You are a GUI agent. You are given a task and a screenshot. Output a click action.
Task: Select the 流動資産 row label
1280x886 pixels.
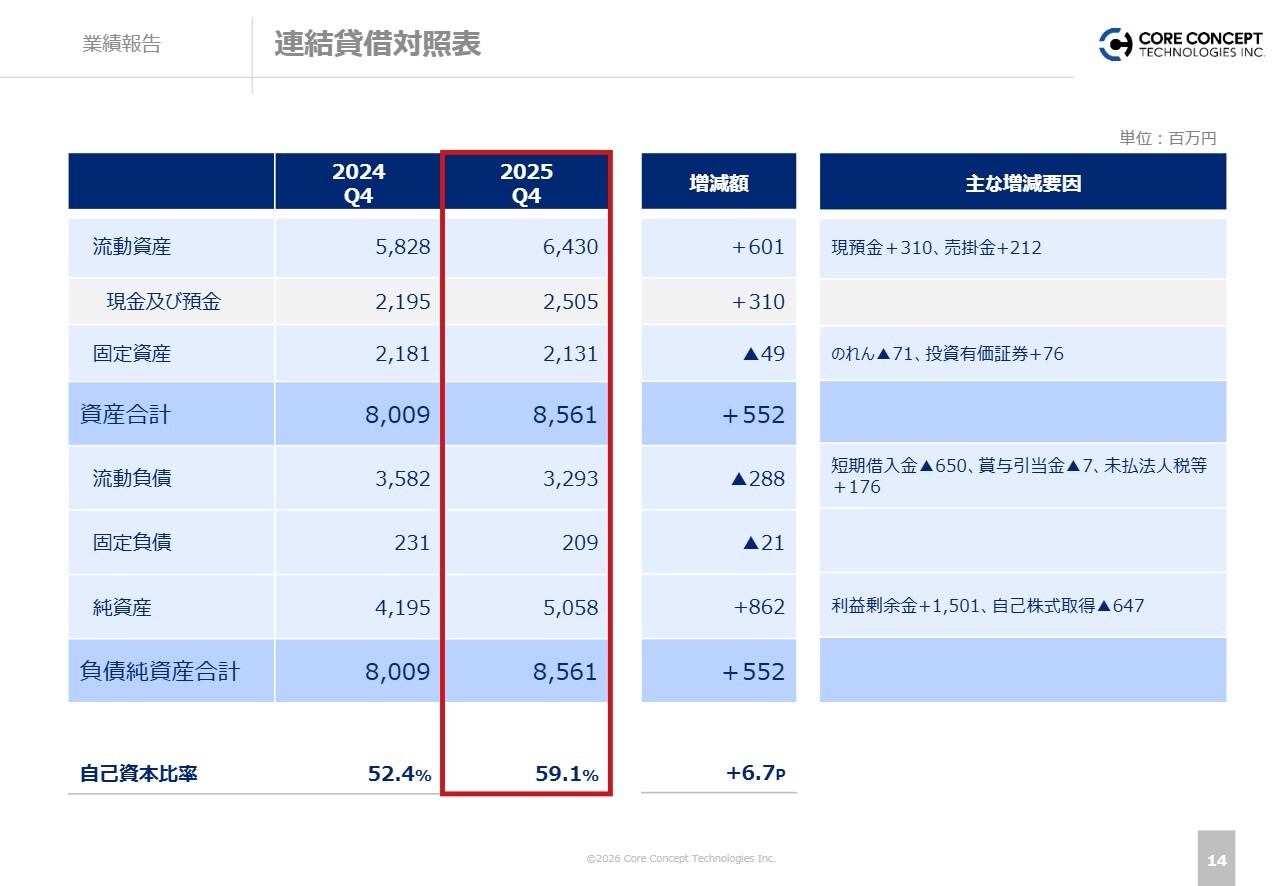click(x=132, y=247)
